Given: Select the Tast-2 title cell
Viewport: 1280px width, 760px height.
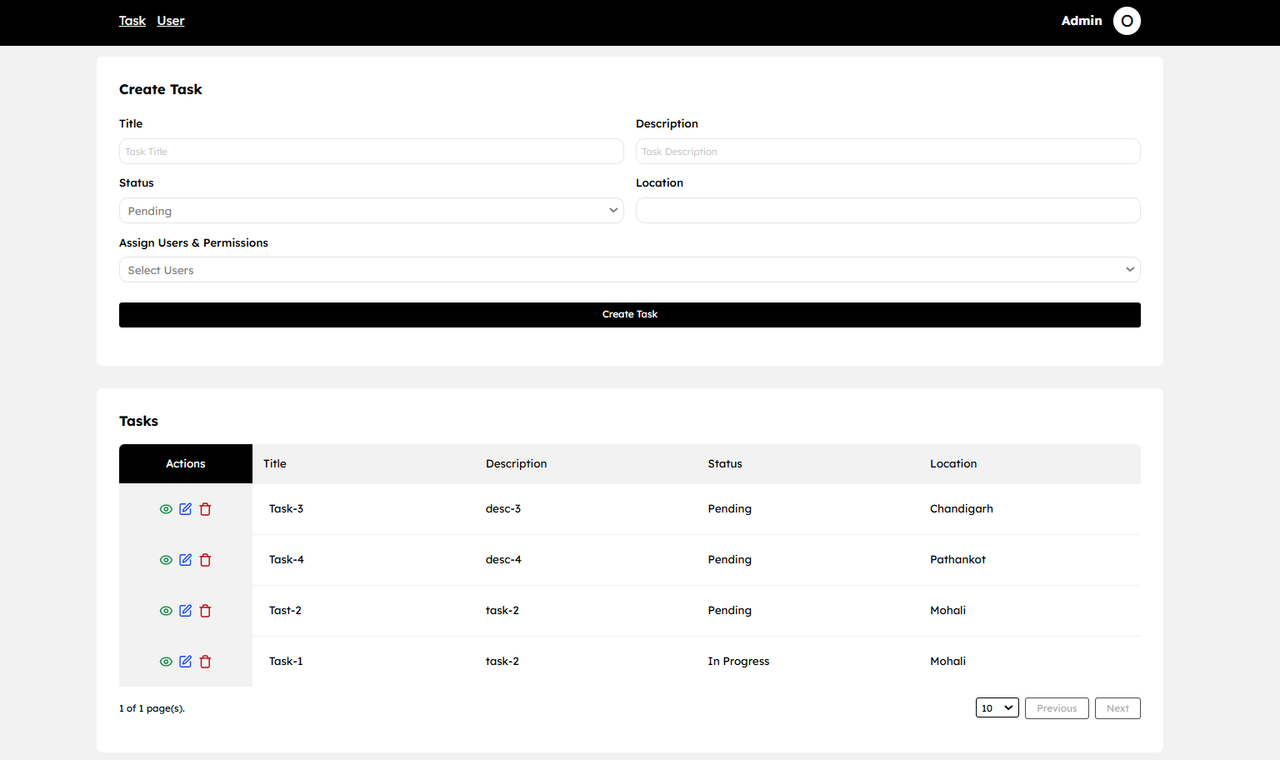Looking at the screenshot, I should 285,611.
